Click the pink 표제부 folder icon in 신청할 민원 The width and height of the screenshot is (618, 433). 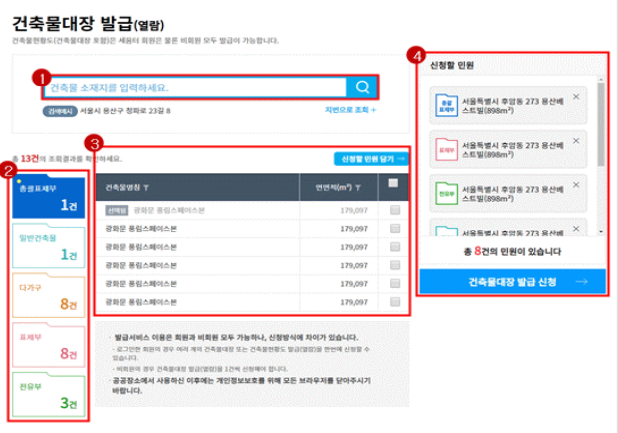[446, 149]
